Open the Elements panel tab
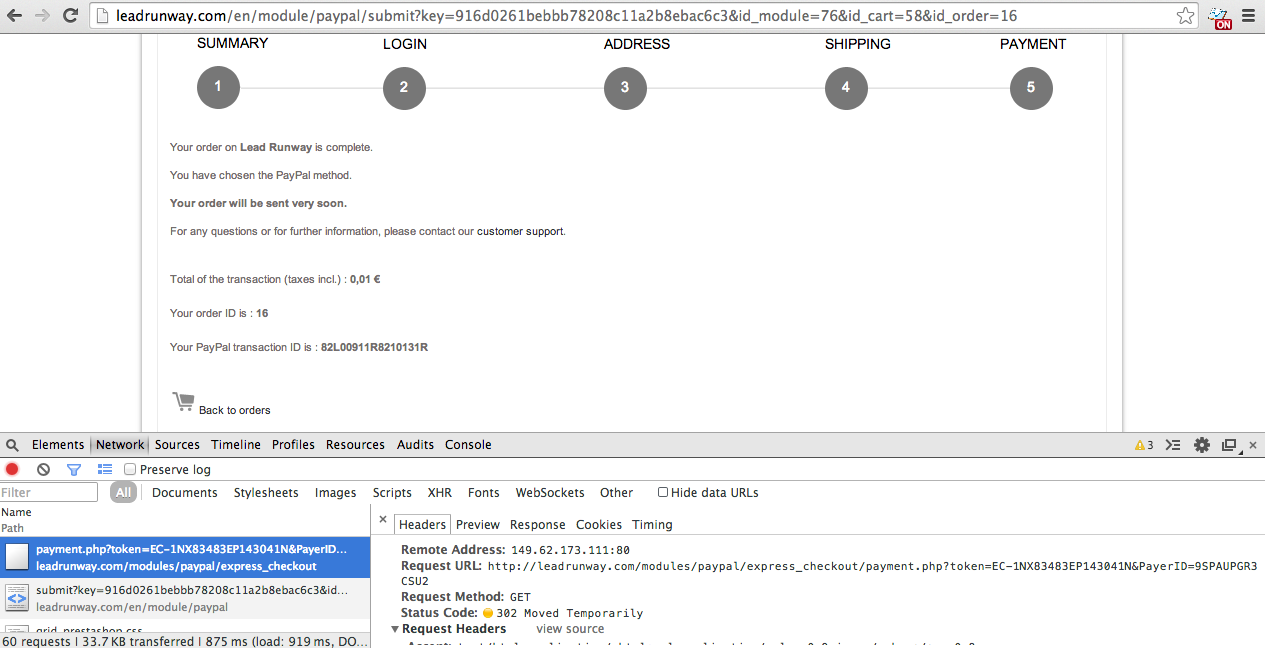1265x648 pixels. (58, 445)
